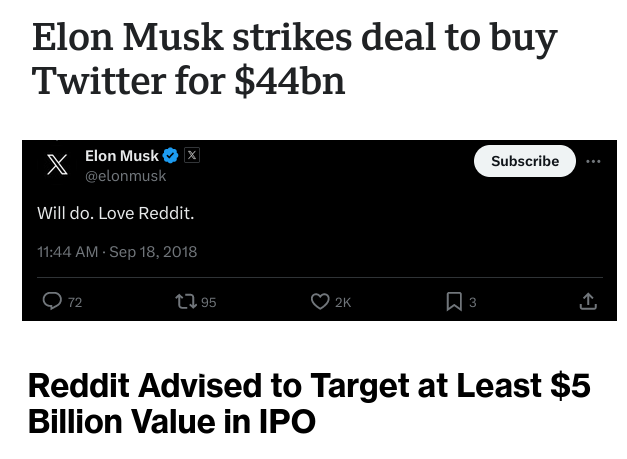Click the X logo profile avatar
The height and width of the screenshot is (459, 627).
58,166
